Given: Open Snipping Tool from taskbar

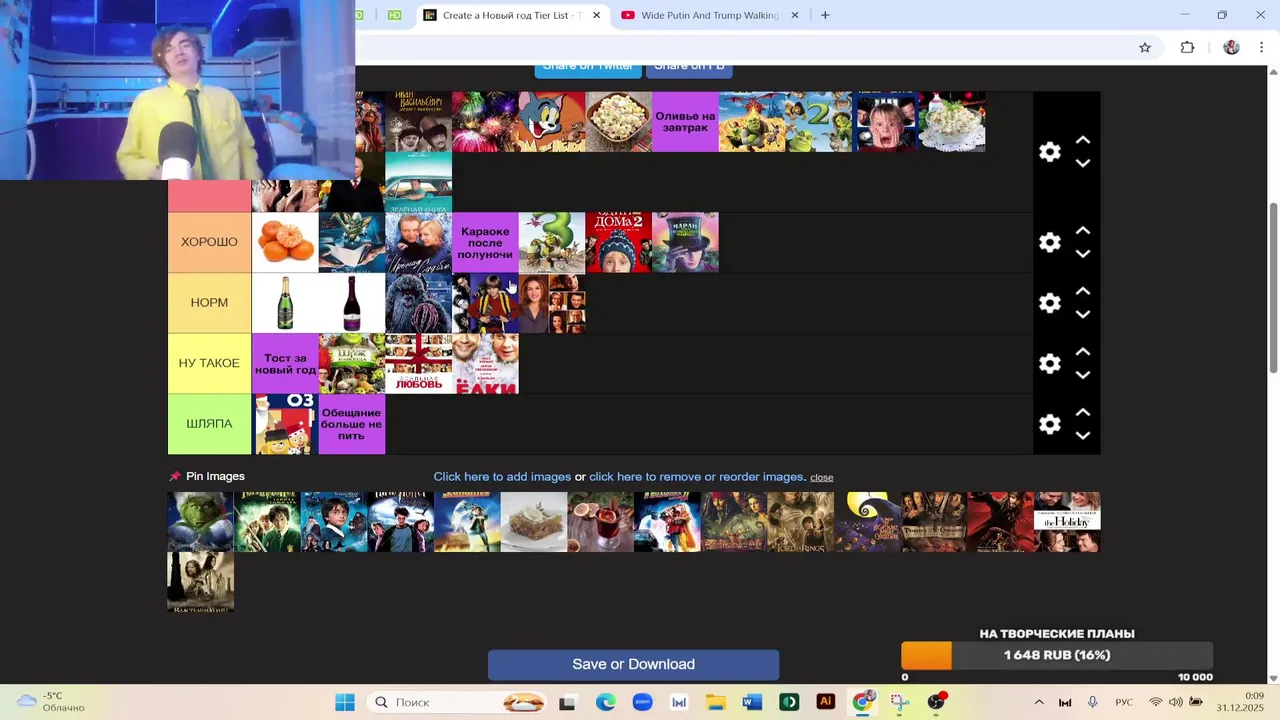Looking at the screenshot, I should 899,702.
